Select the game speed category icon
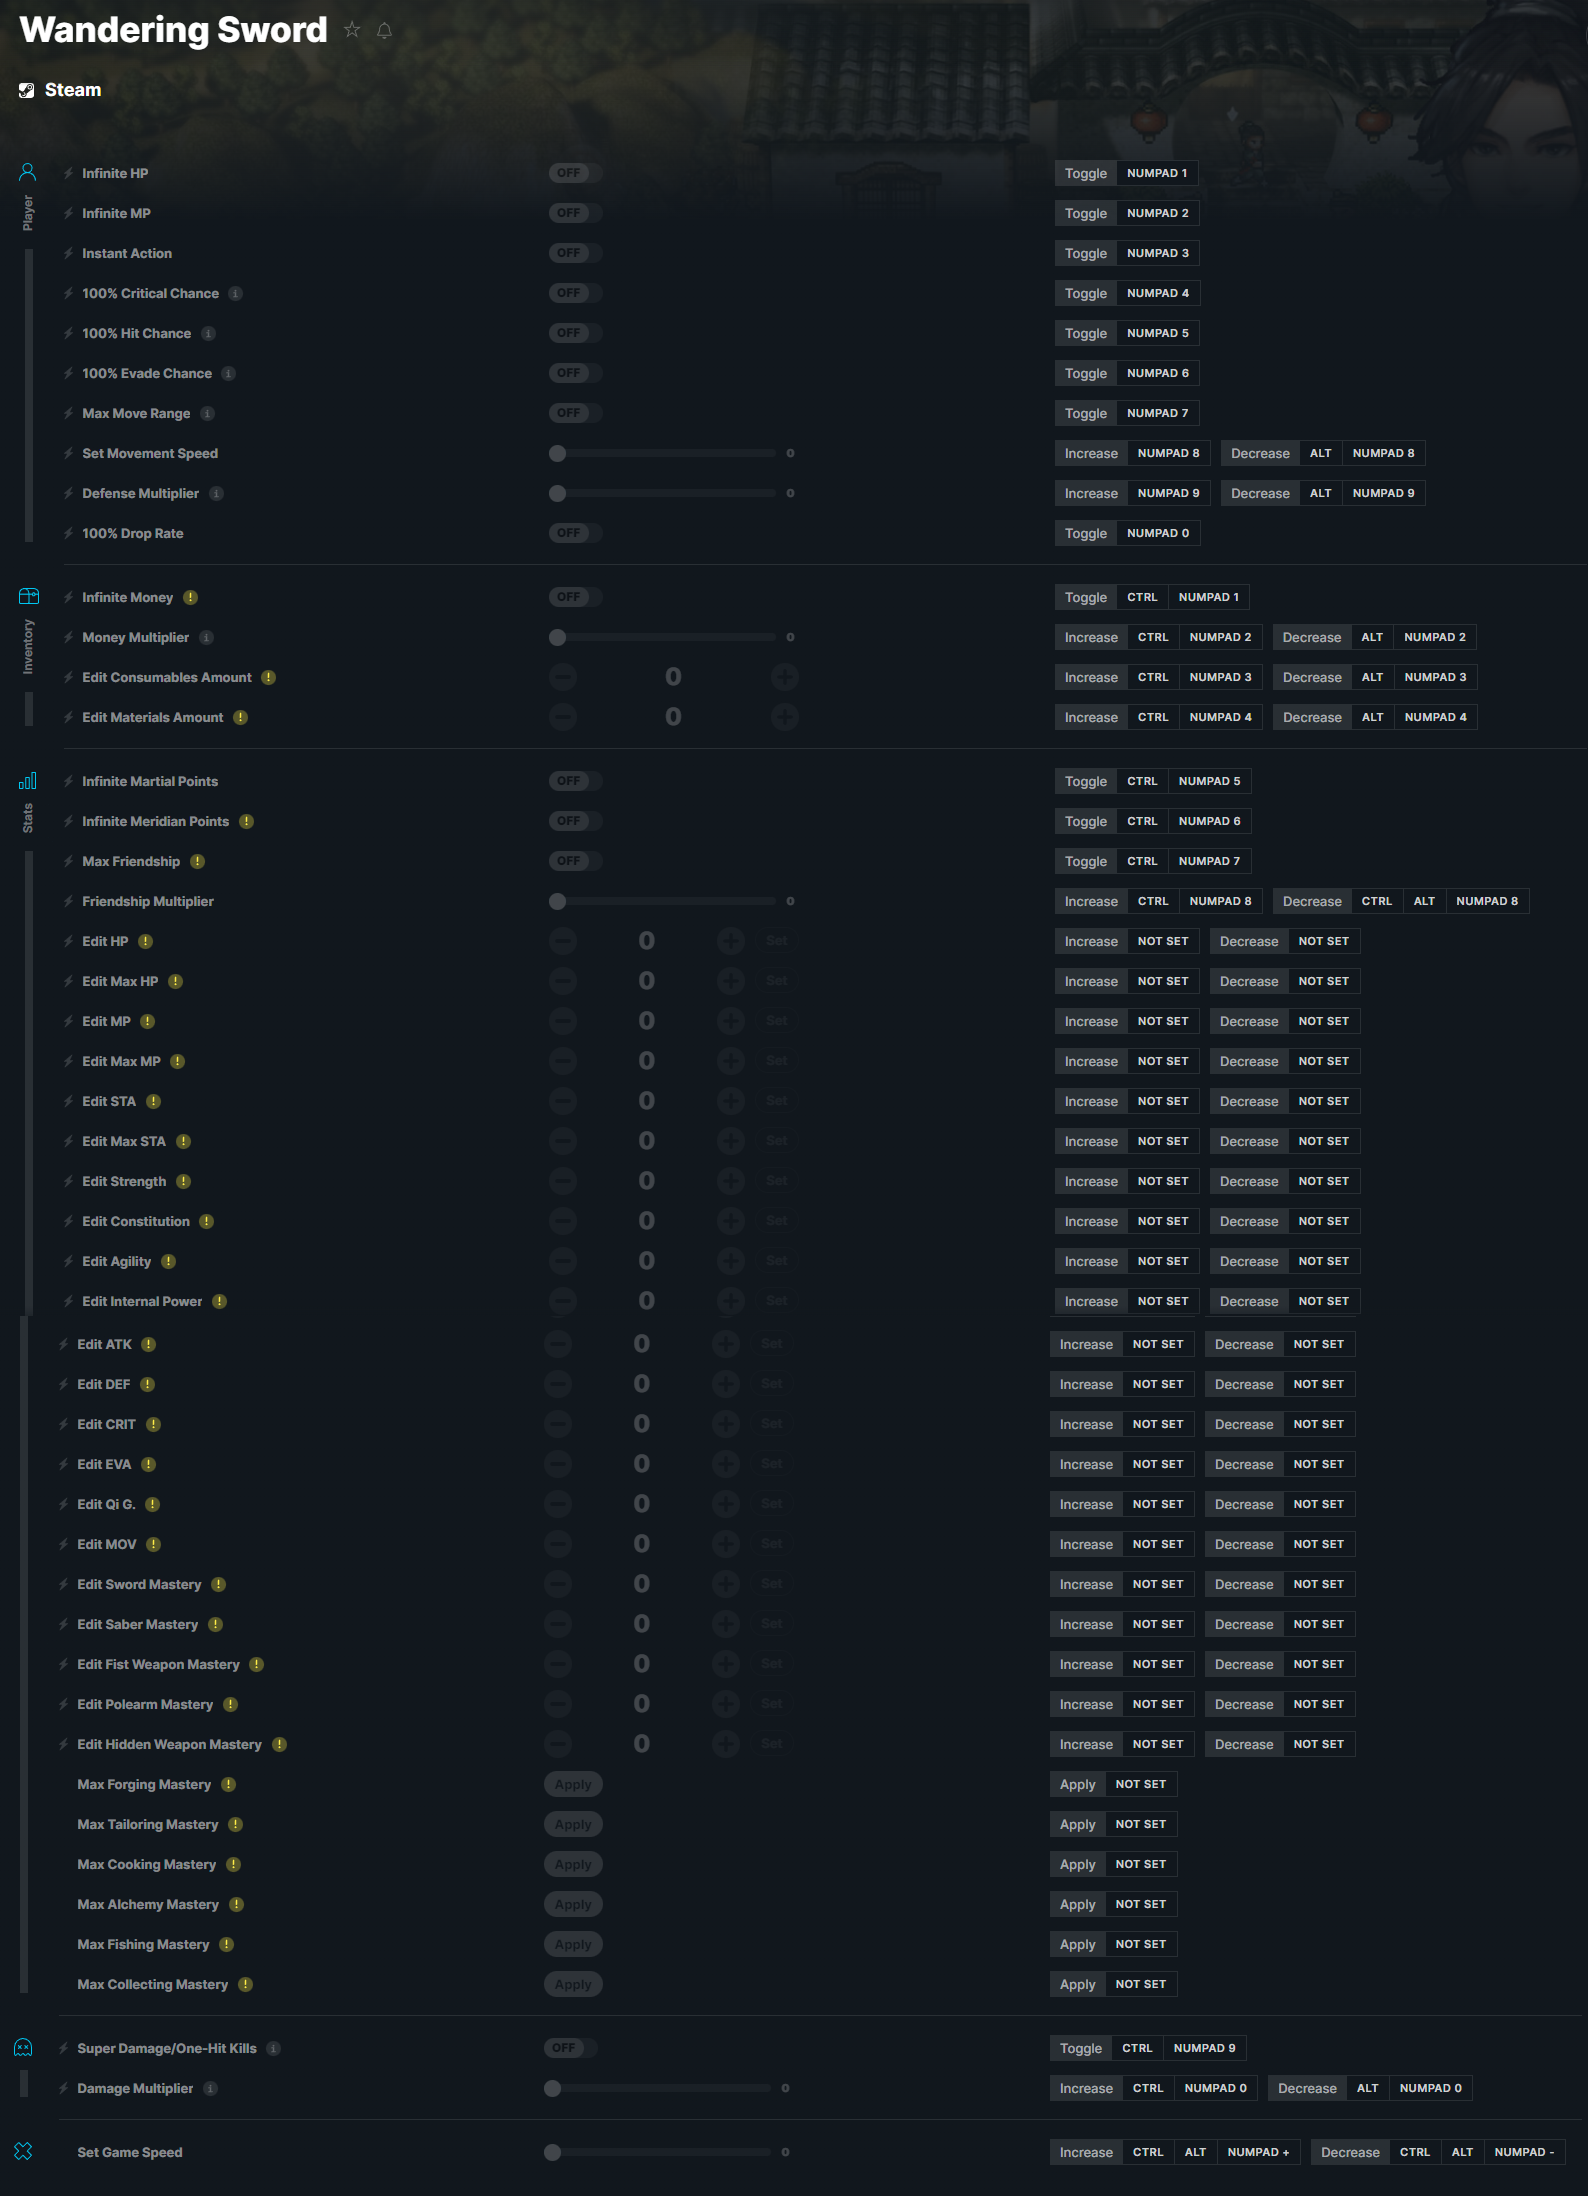Viewport: 1588px width, 2196px height. tap(23, 2151)
